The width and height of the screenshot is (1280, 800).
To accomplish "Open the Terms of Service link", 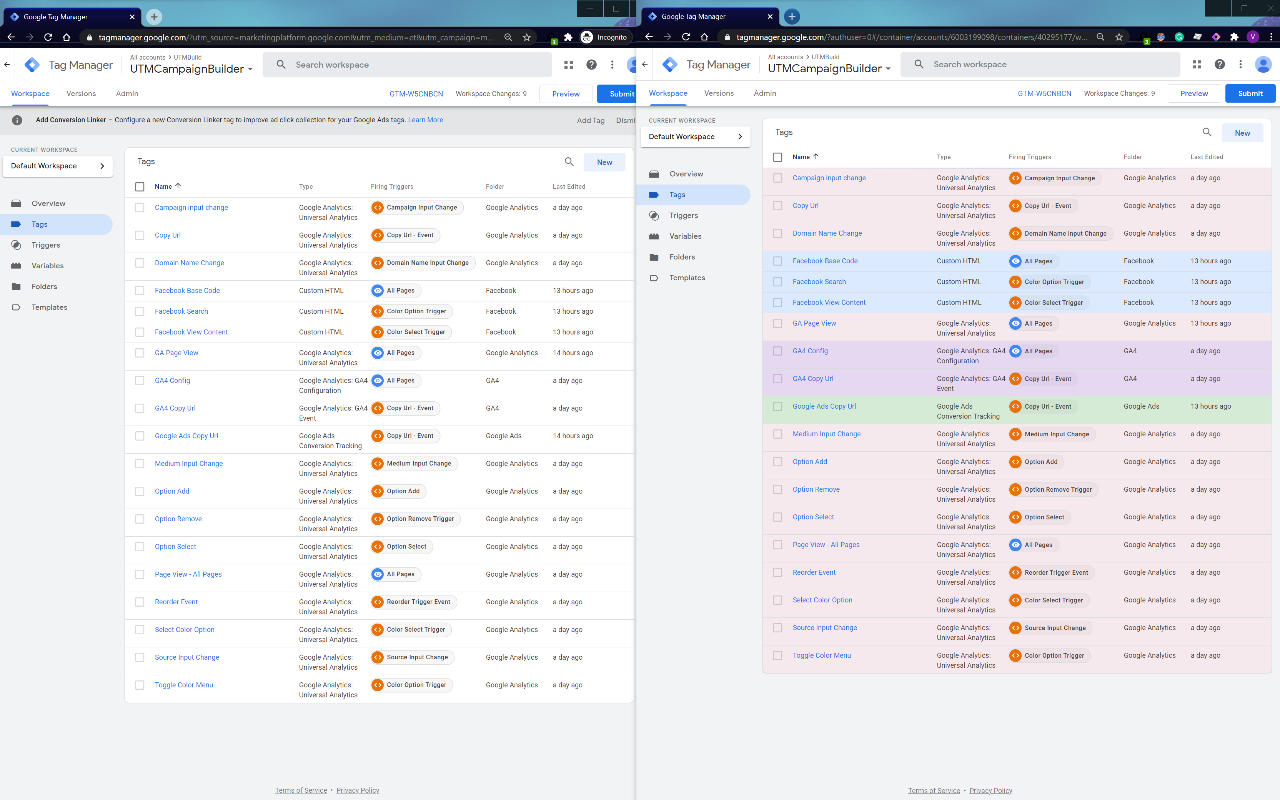I will click(933, 789).
